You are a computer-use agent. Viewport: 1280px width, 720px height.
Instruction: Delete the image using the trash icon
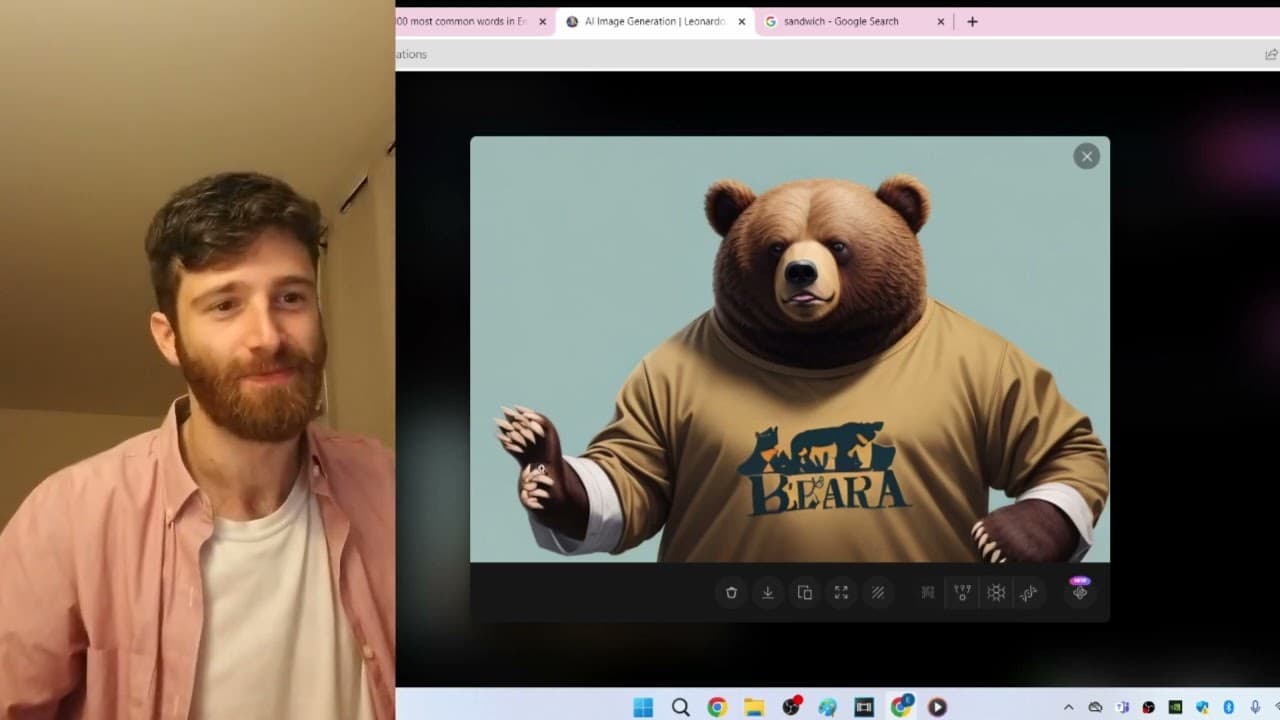pyautogui.click(x=731, y=593)
